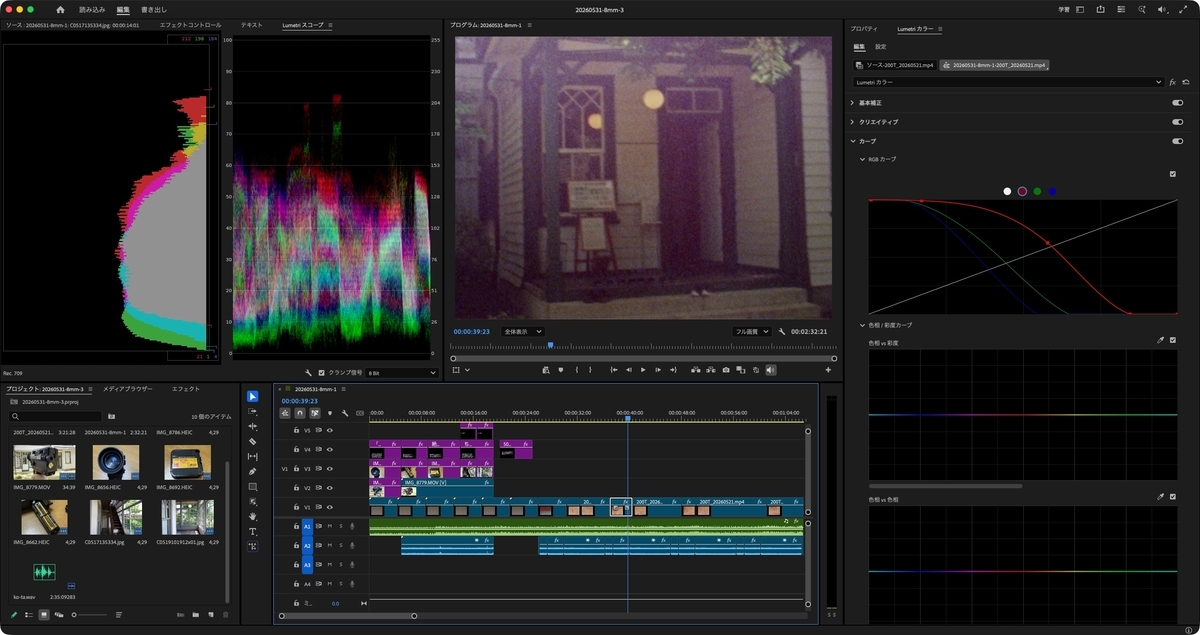Viewport: 1200px width, 635px height.
Task: Toggle Curves section switch
Action: tap(1177, 141)
